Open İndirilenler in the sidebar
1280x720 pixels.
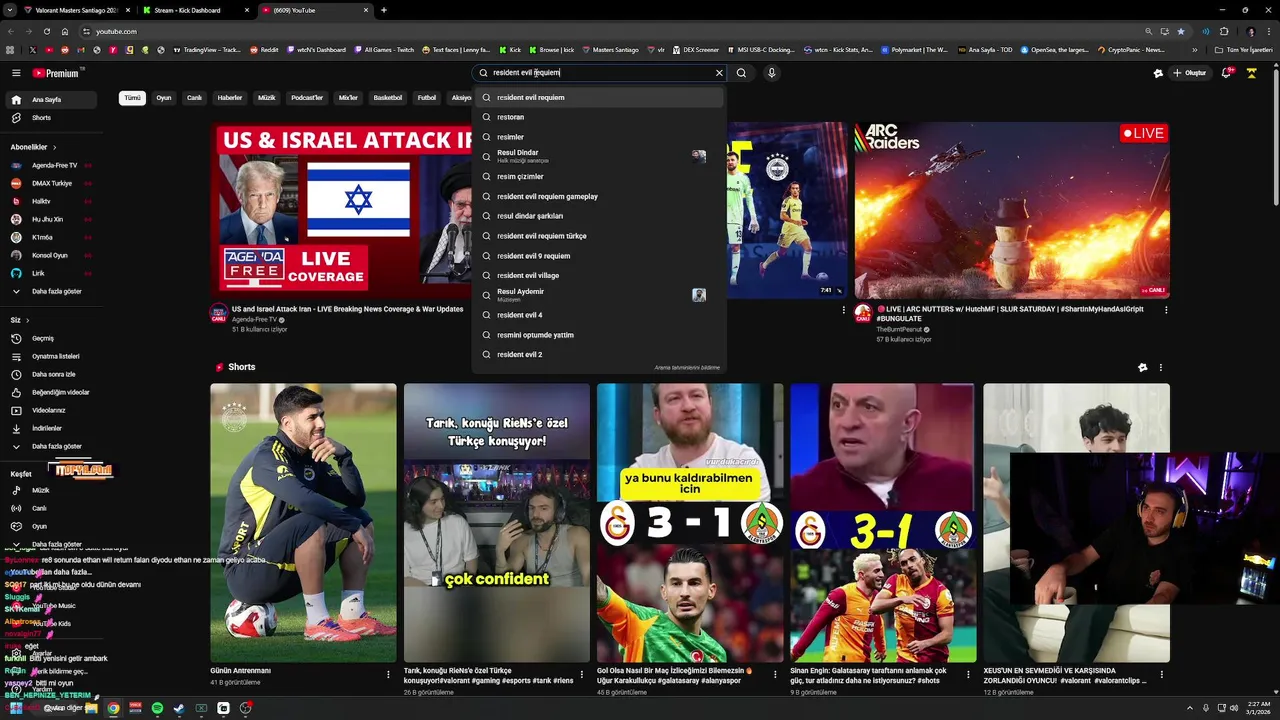click(x=51, y=428)
